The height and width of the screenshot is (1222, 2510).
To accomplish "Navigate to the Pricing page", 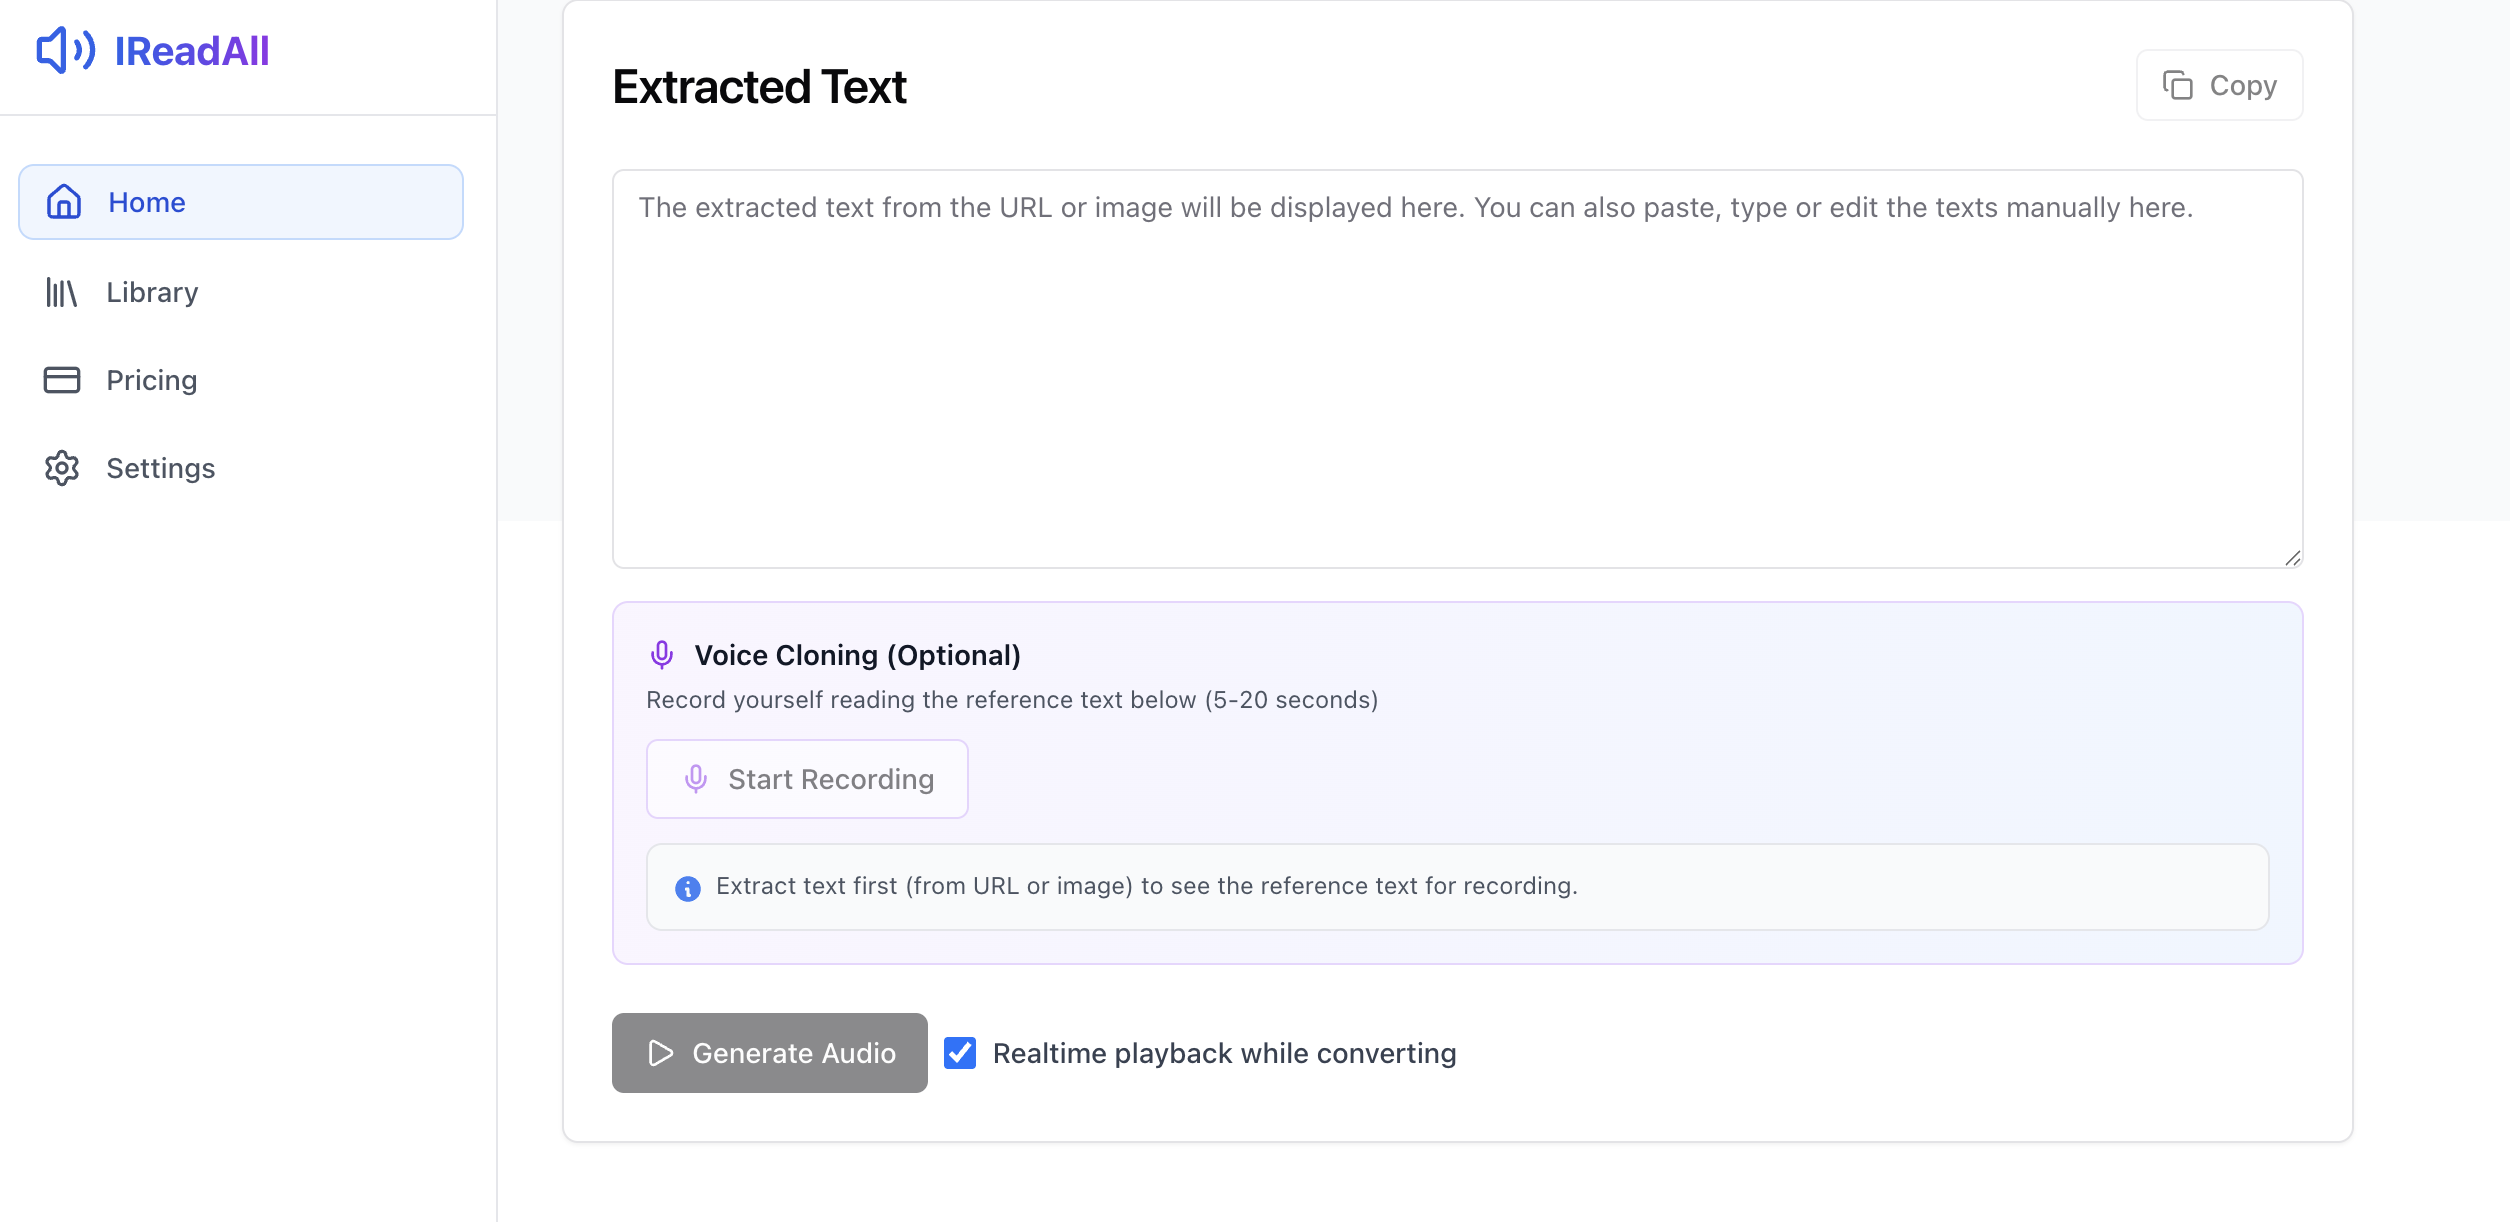I will pyautogui.click(x=151, y=380).
